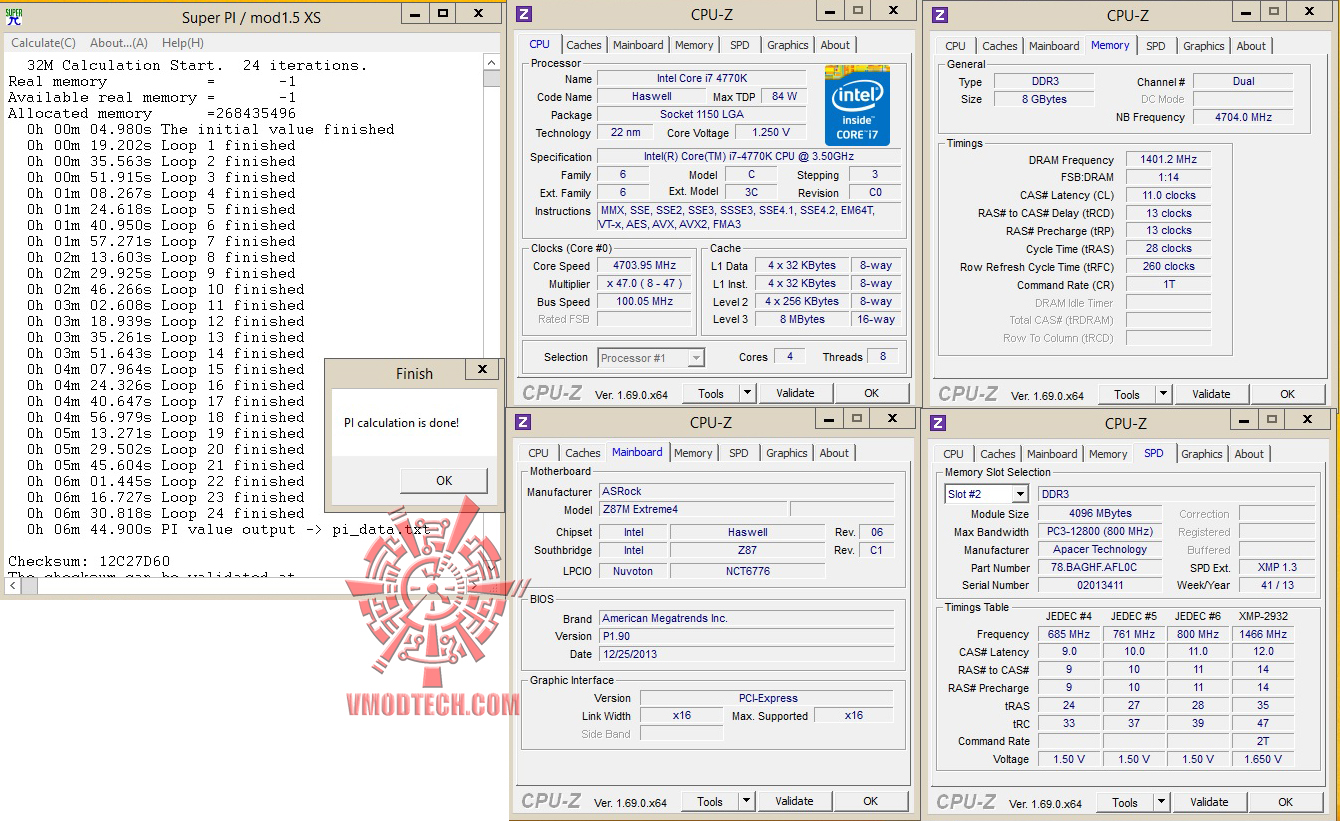Click the CPU-Z logo icon of CPU window
Image resolution: width=1340 pixels, height=821 pixels.
[x=524, y=14]
